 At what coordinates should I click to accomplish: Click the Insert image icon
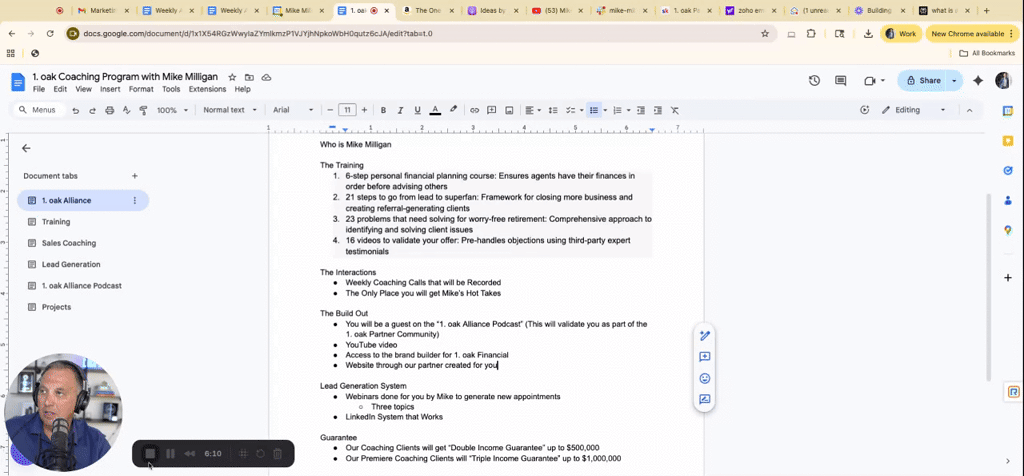[509, 110]
